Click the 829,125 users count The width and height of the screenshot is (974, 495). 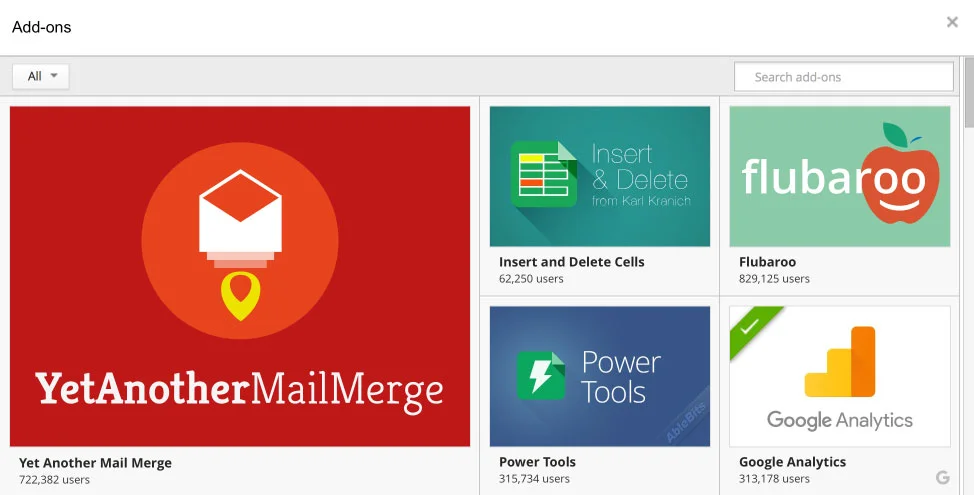[x=774, y=279]
